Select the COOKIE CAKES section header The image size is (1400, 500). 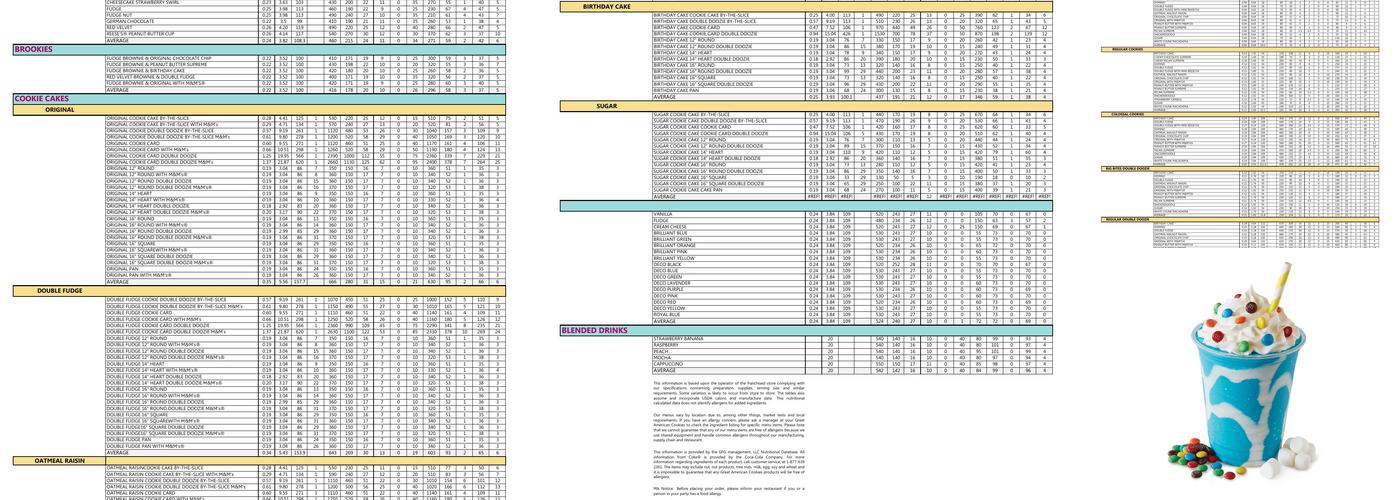point(41,99)
